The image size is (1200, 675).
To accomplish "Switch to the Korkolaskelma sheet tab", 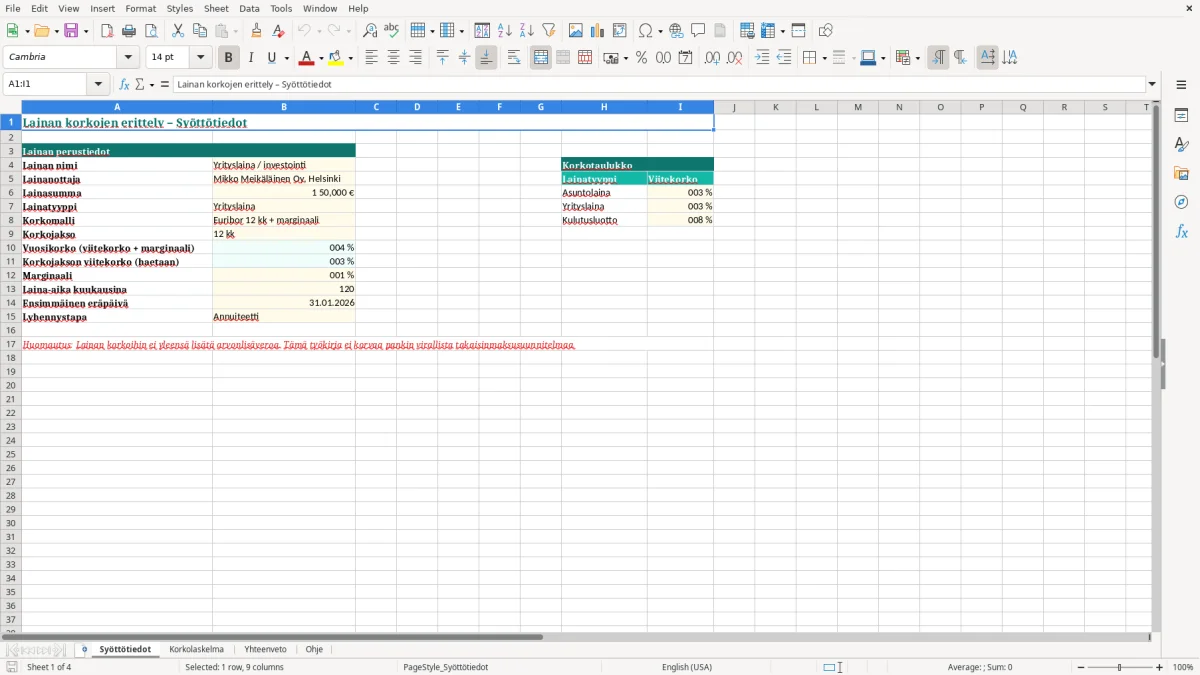I will coord(196,649).
